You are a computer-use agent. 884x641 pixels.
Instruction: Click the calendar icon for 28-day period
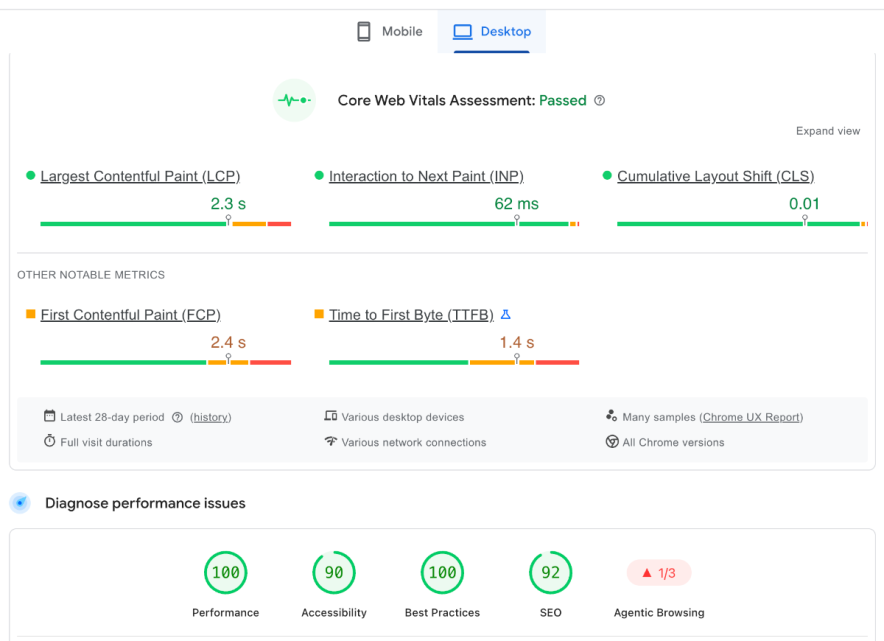pos(50,416)
